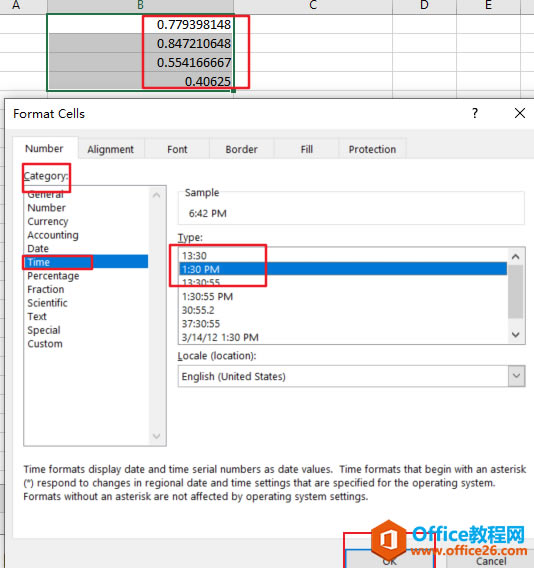Select the Text category

[87, 317]
